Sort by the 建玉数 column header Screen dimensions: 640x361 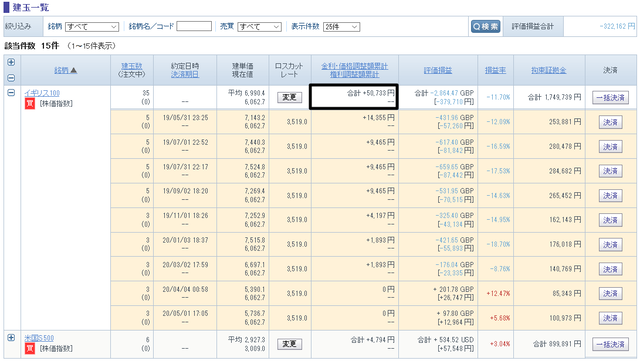tap(131, 66)
